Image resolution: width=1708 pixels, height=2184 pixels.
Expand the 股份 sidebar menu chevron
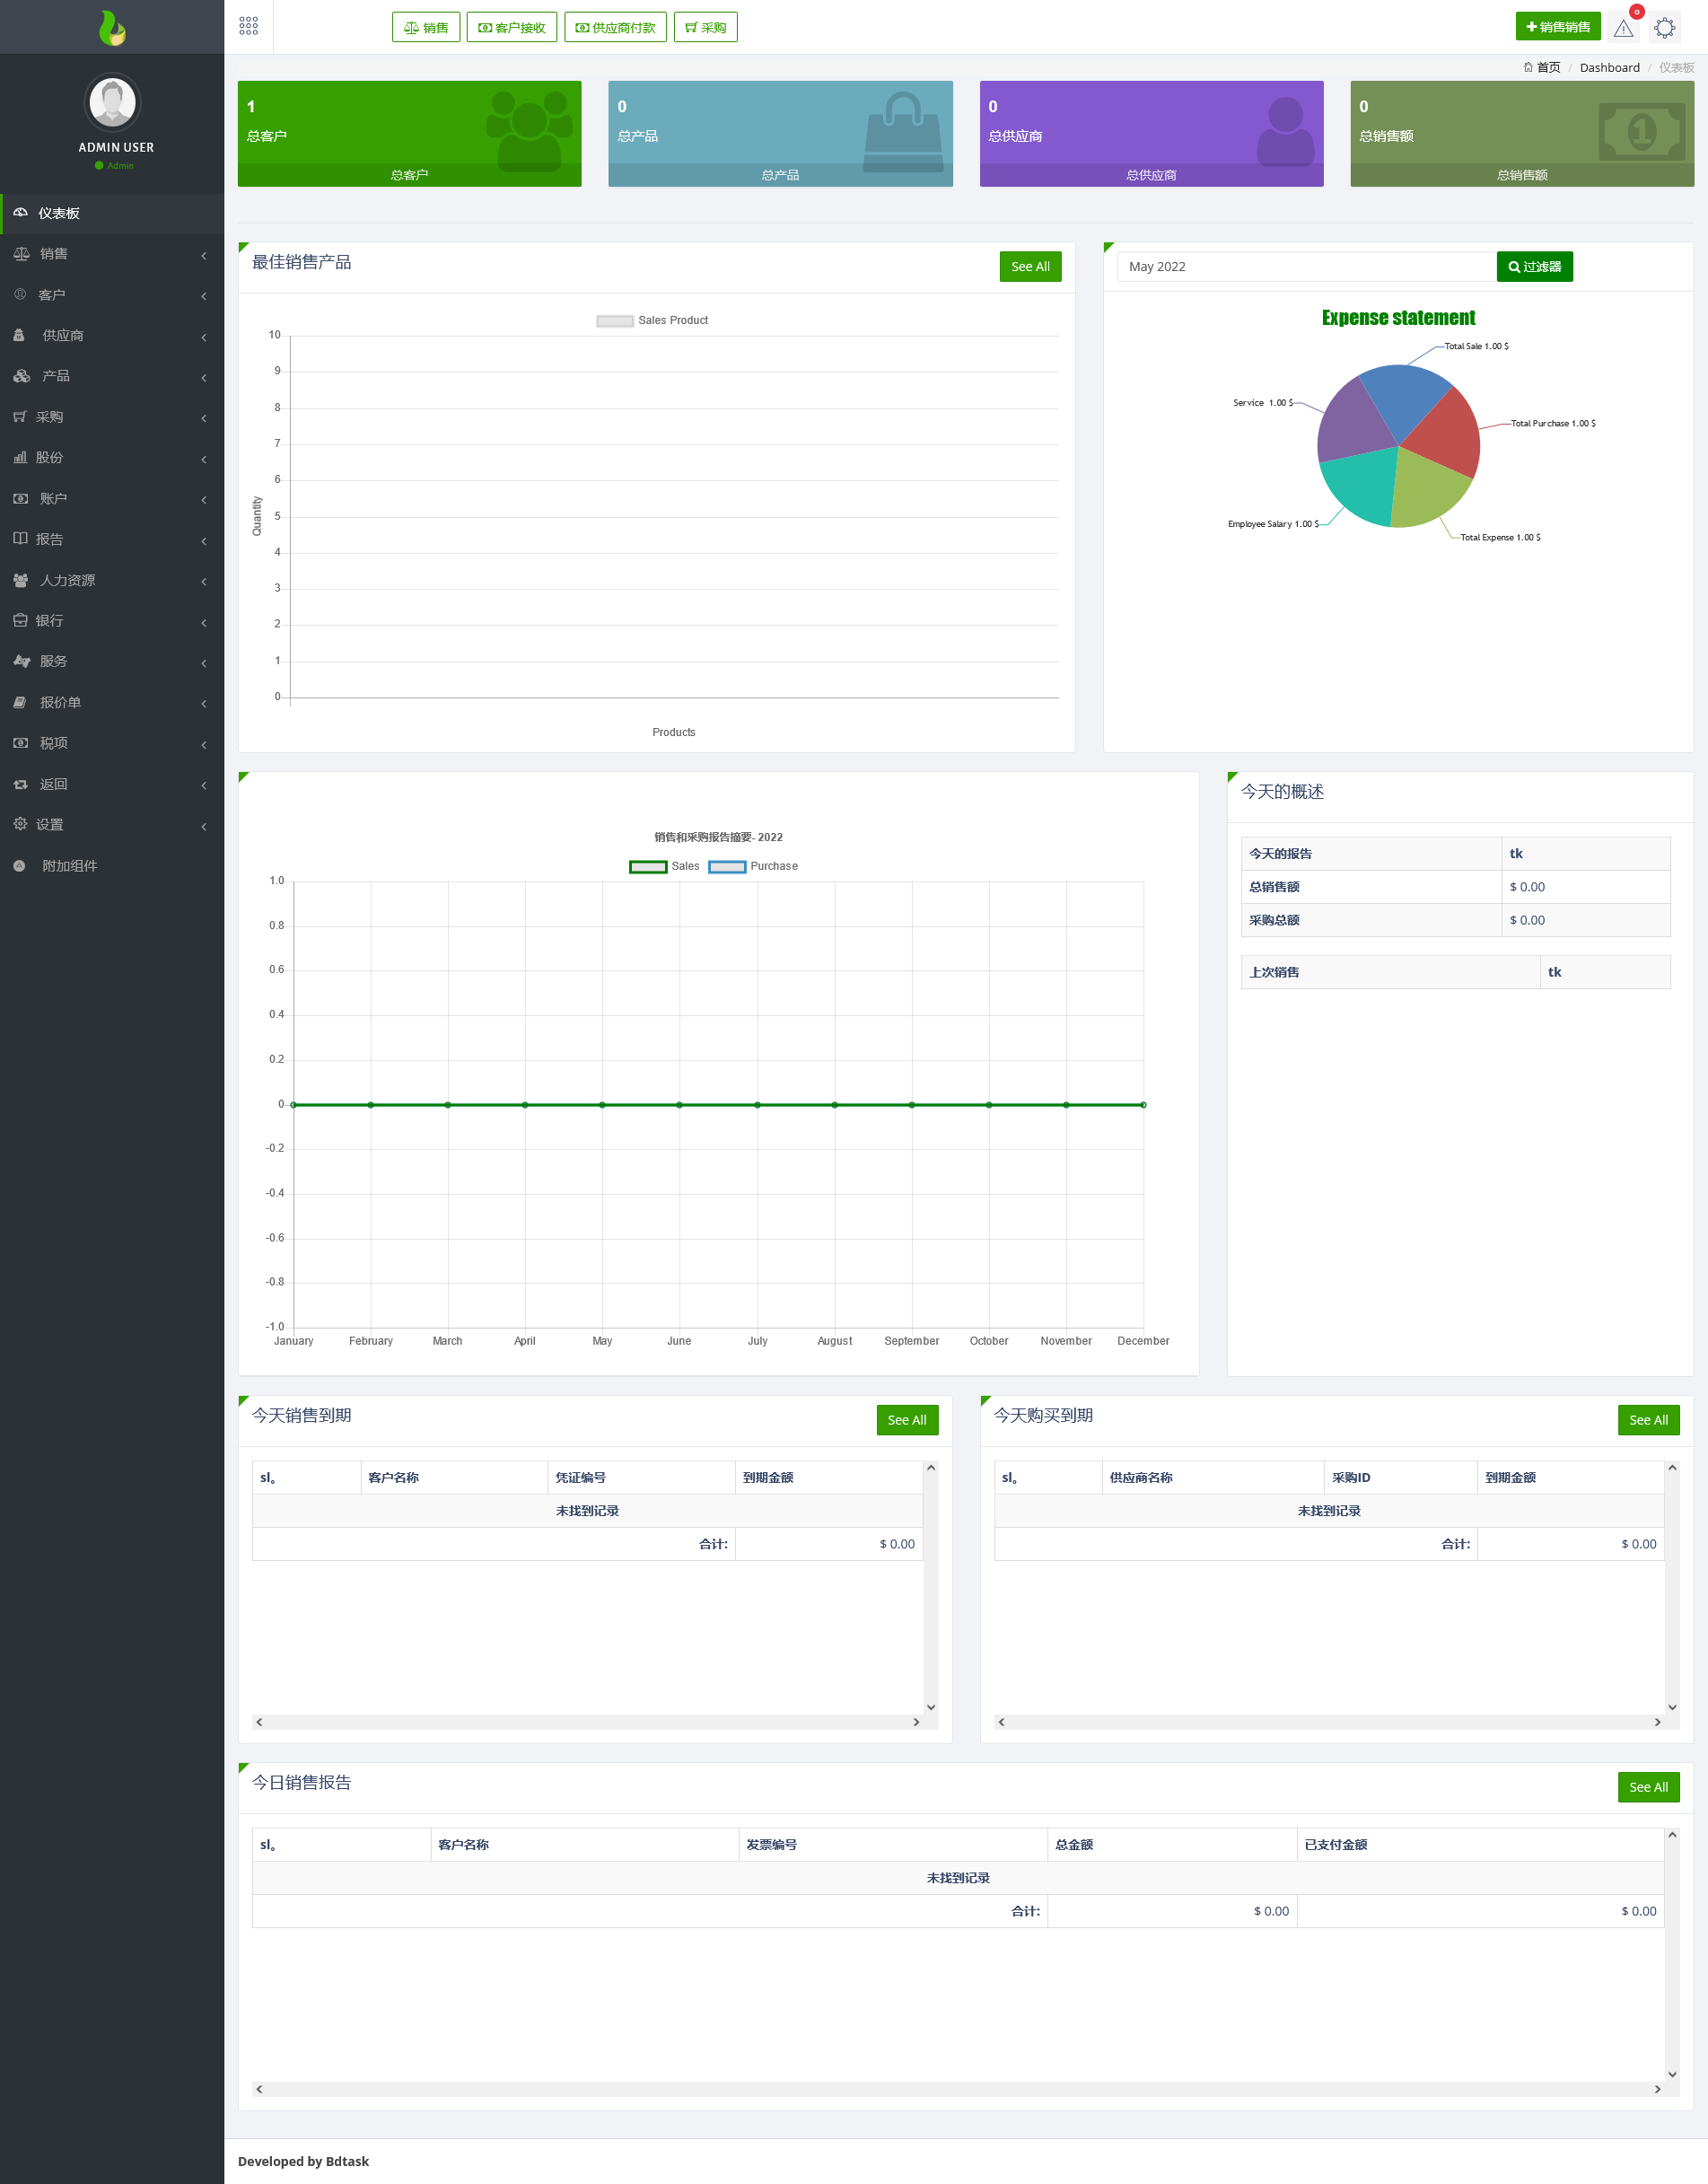[204, 459]
